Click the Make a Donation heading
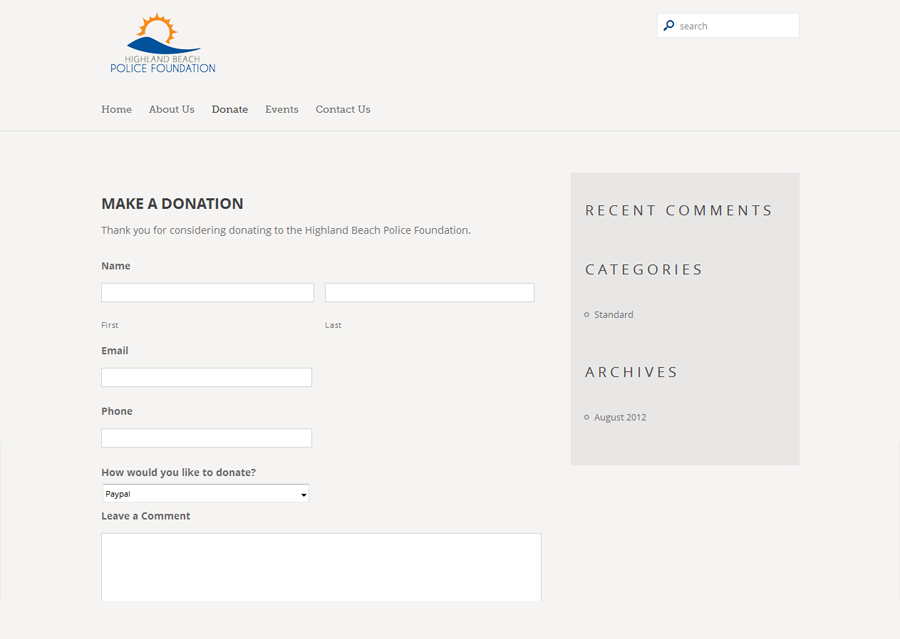This screenshot has height=639, width=900. pos(172,204)
